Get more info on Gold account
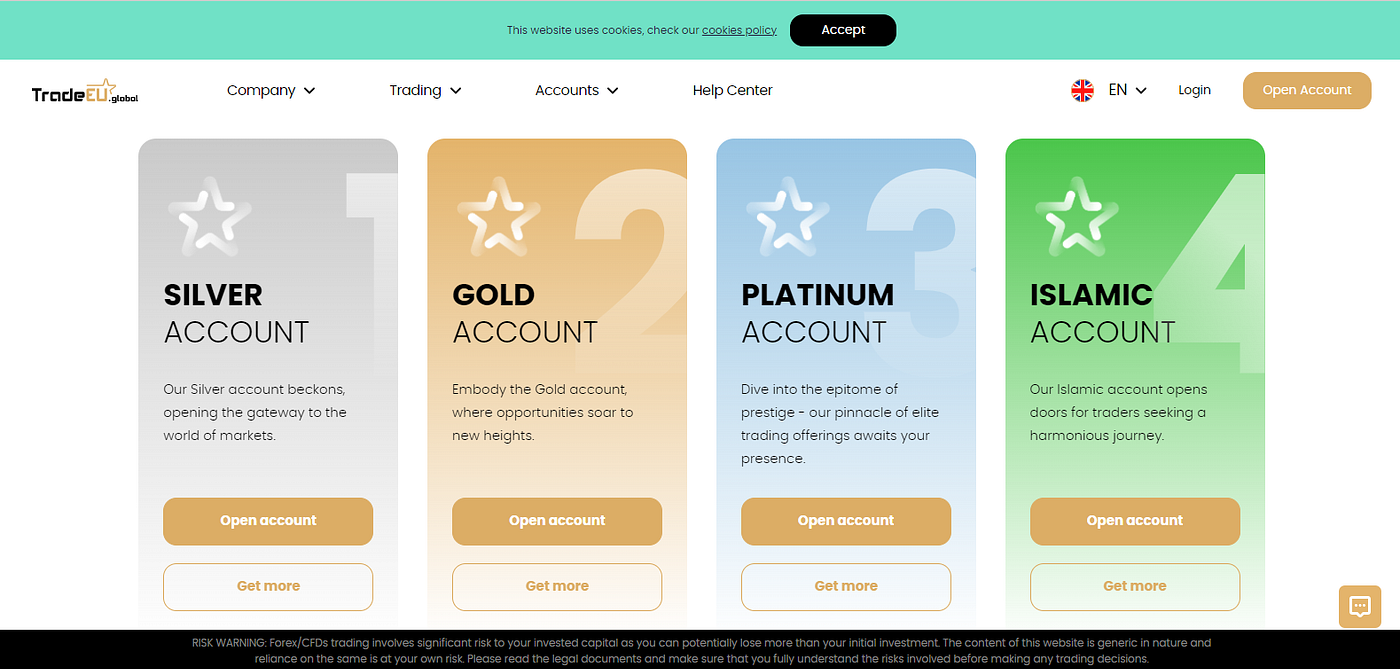The image size is (1400, 669). tap(557, 587)
